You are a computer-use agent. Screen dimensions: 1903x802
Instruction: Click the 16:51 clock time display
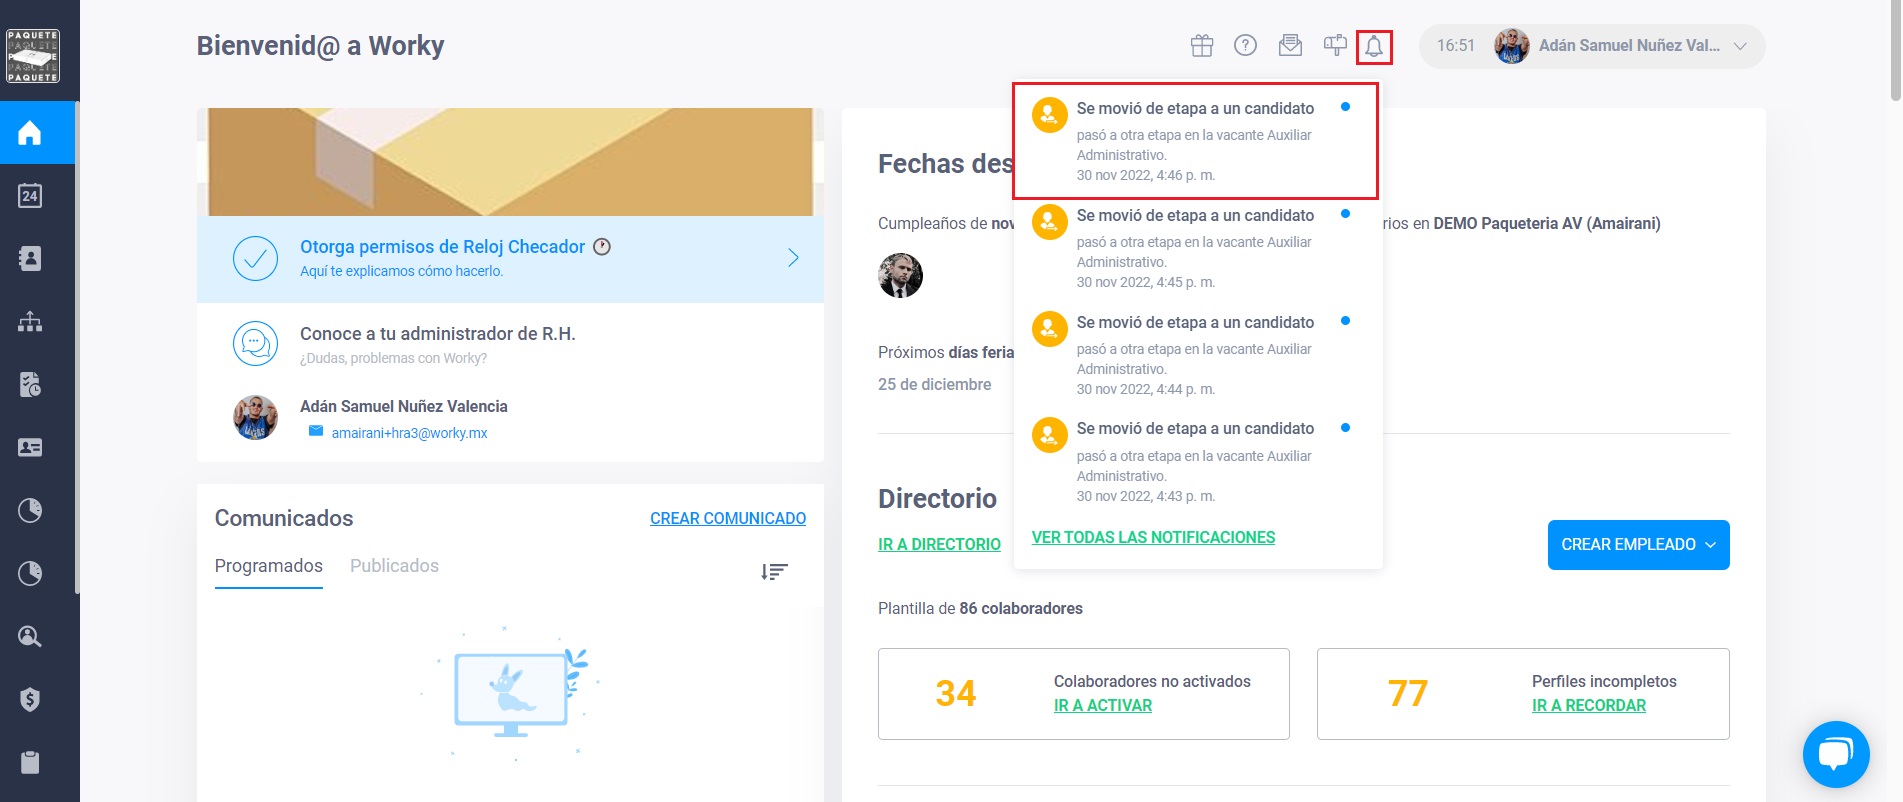click(1456, 46)
